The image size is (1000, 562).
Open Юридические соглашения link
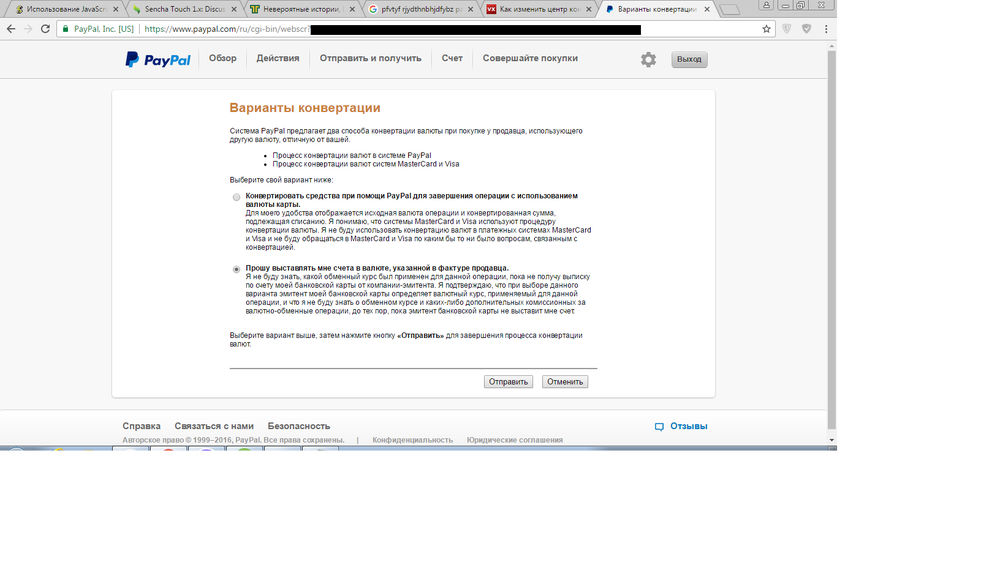tap(515, 440)
